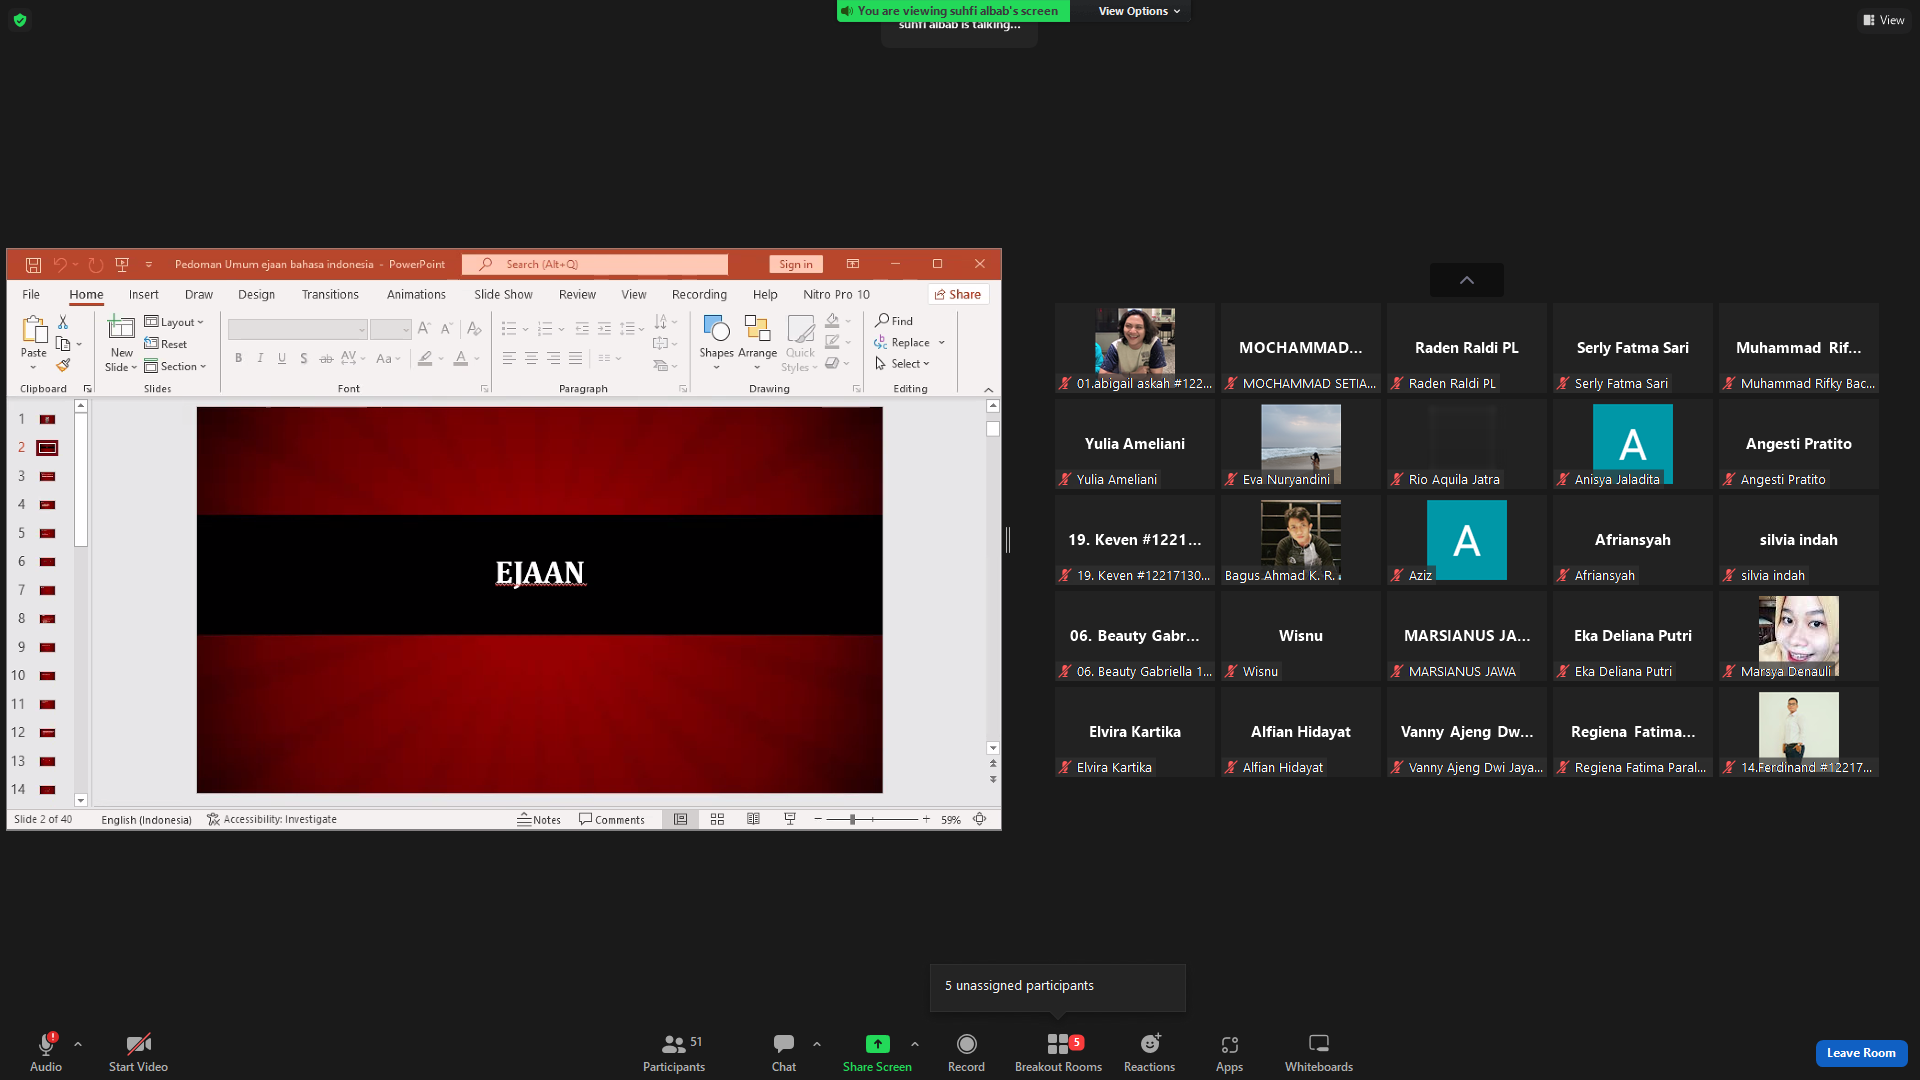The width and height of the screenshot is (1920, 1080).
Task: Expand audio settings arrow next to Audio
Action: (78, 1045)
